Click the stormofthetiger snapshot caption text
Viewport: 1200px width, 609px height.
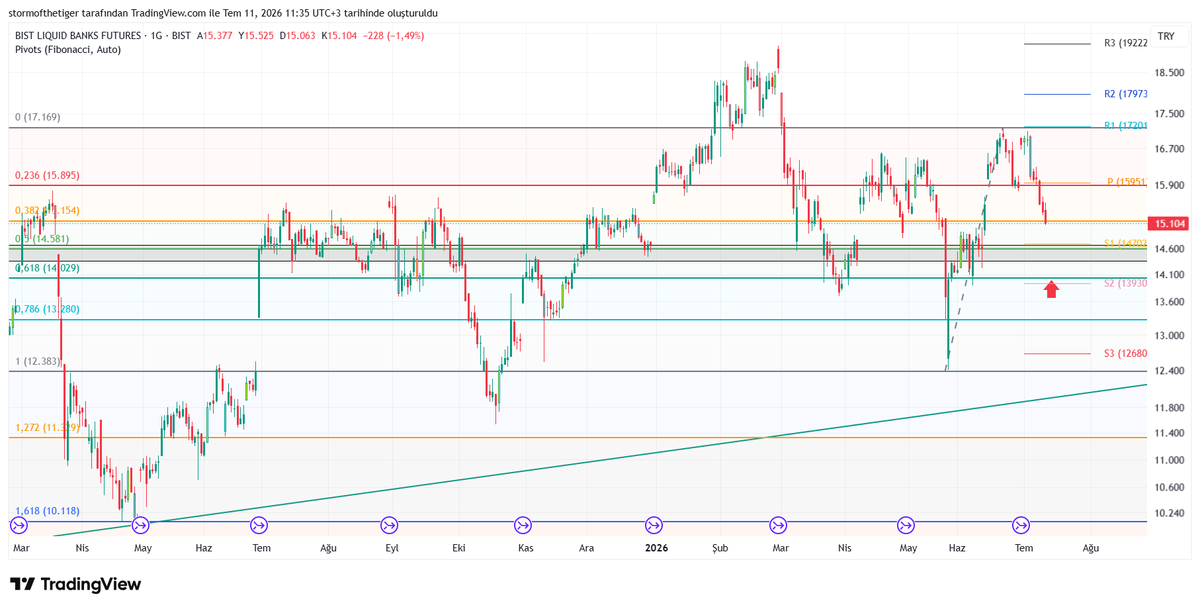(x=224, y=13)
